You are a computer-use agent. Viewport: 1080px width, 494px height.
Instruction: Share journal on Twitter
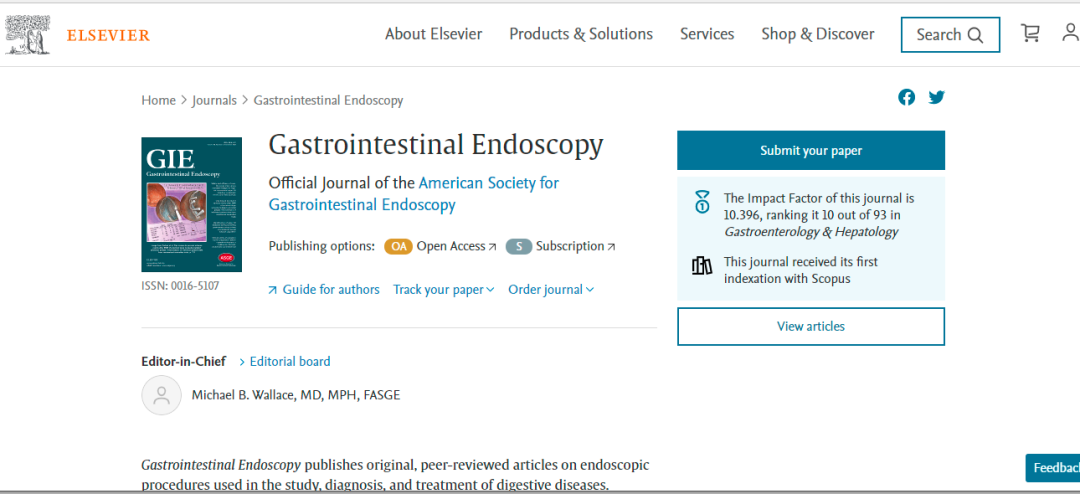pyautogui.click(x=936, y=97)
